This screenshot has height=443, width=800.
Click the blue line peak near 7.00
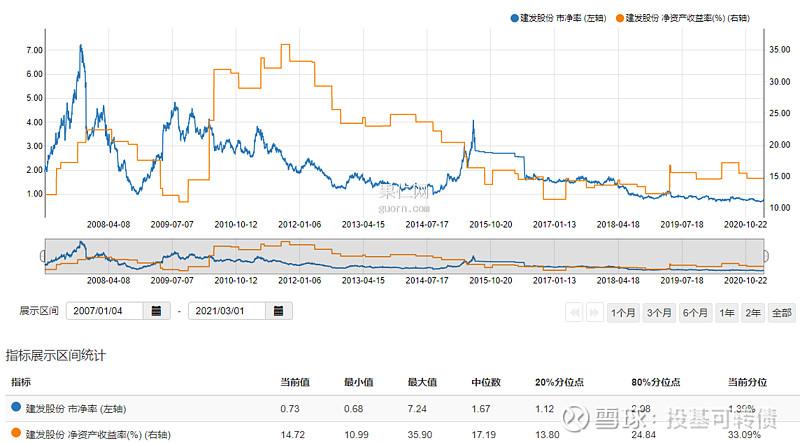(81, 46)
